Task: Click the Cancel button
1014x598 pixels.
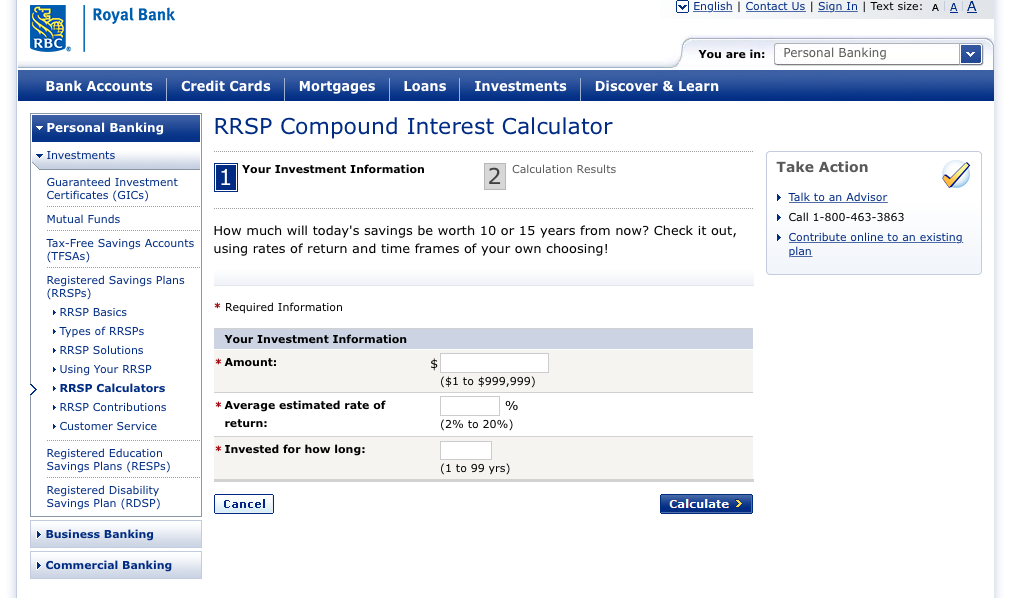Action: pos(244,504)
